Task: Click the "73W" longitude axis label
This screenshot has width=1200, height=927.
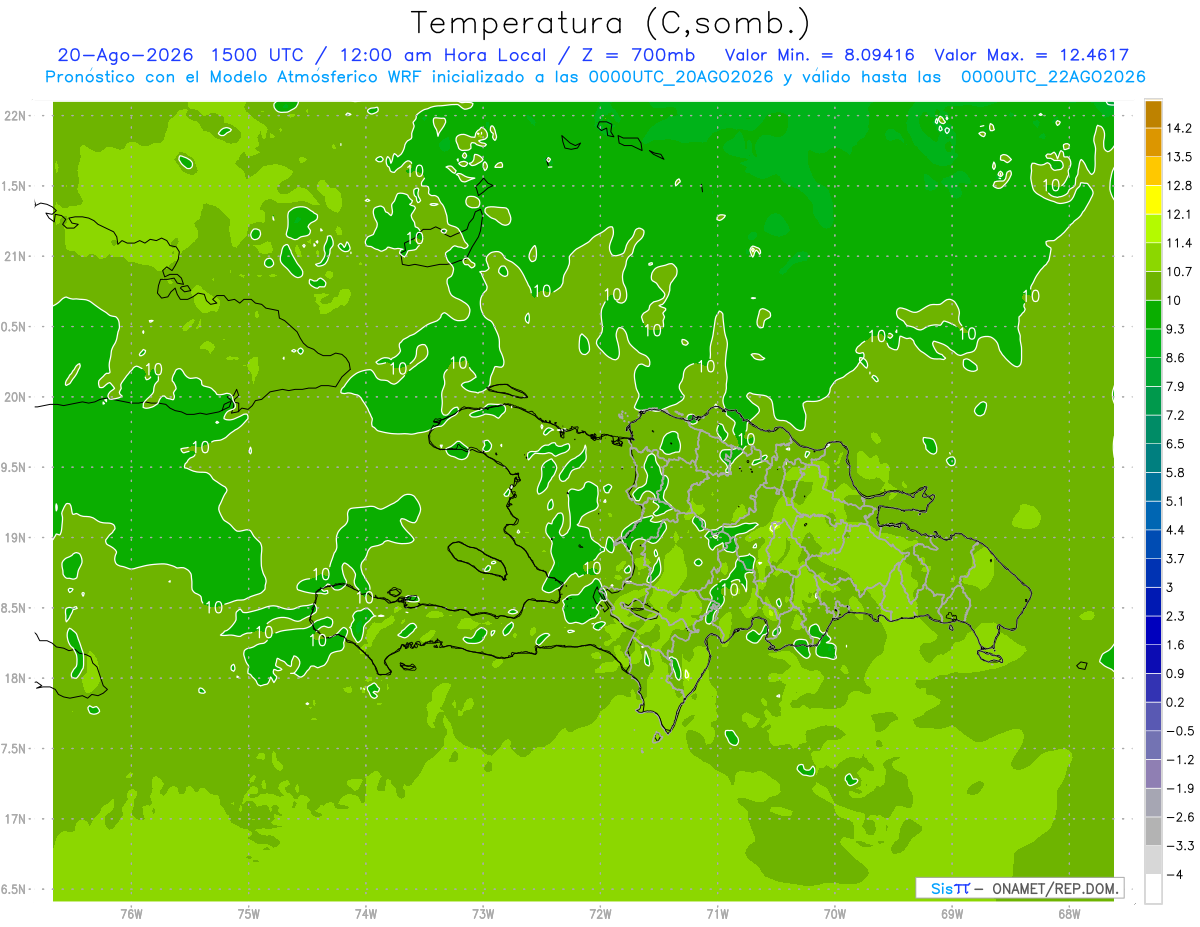Action: [x=483, y=914]
